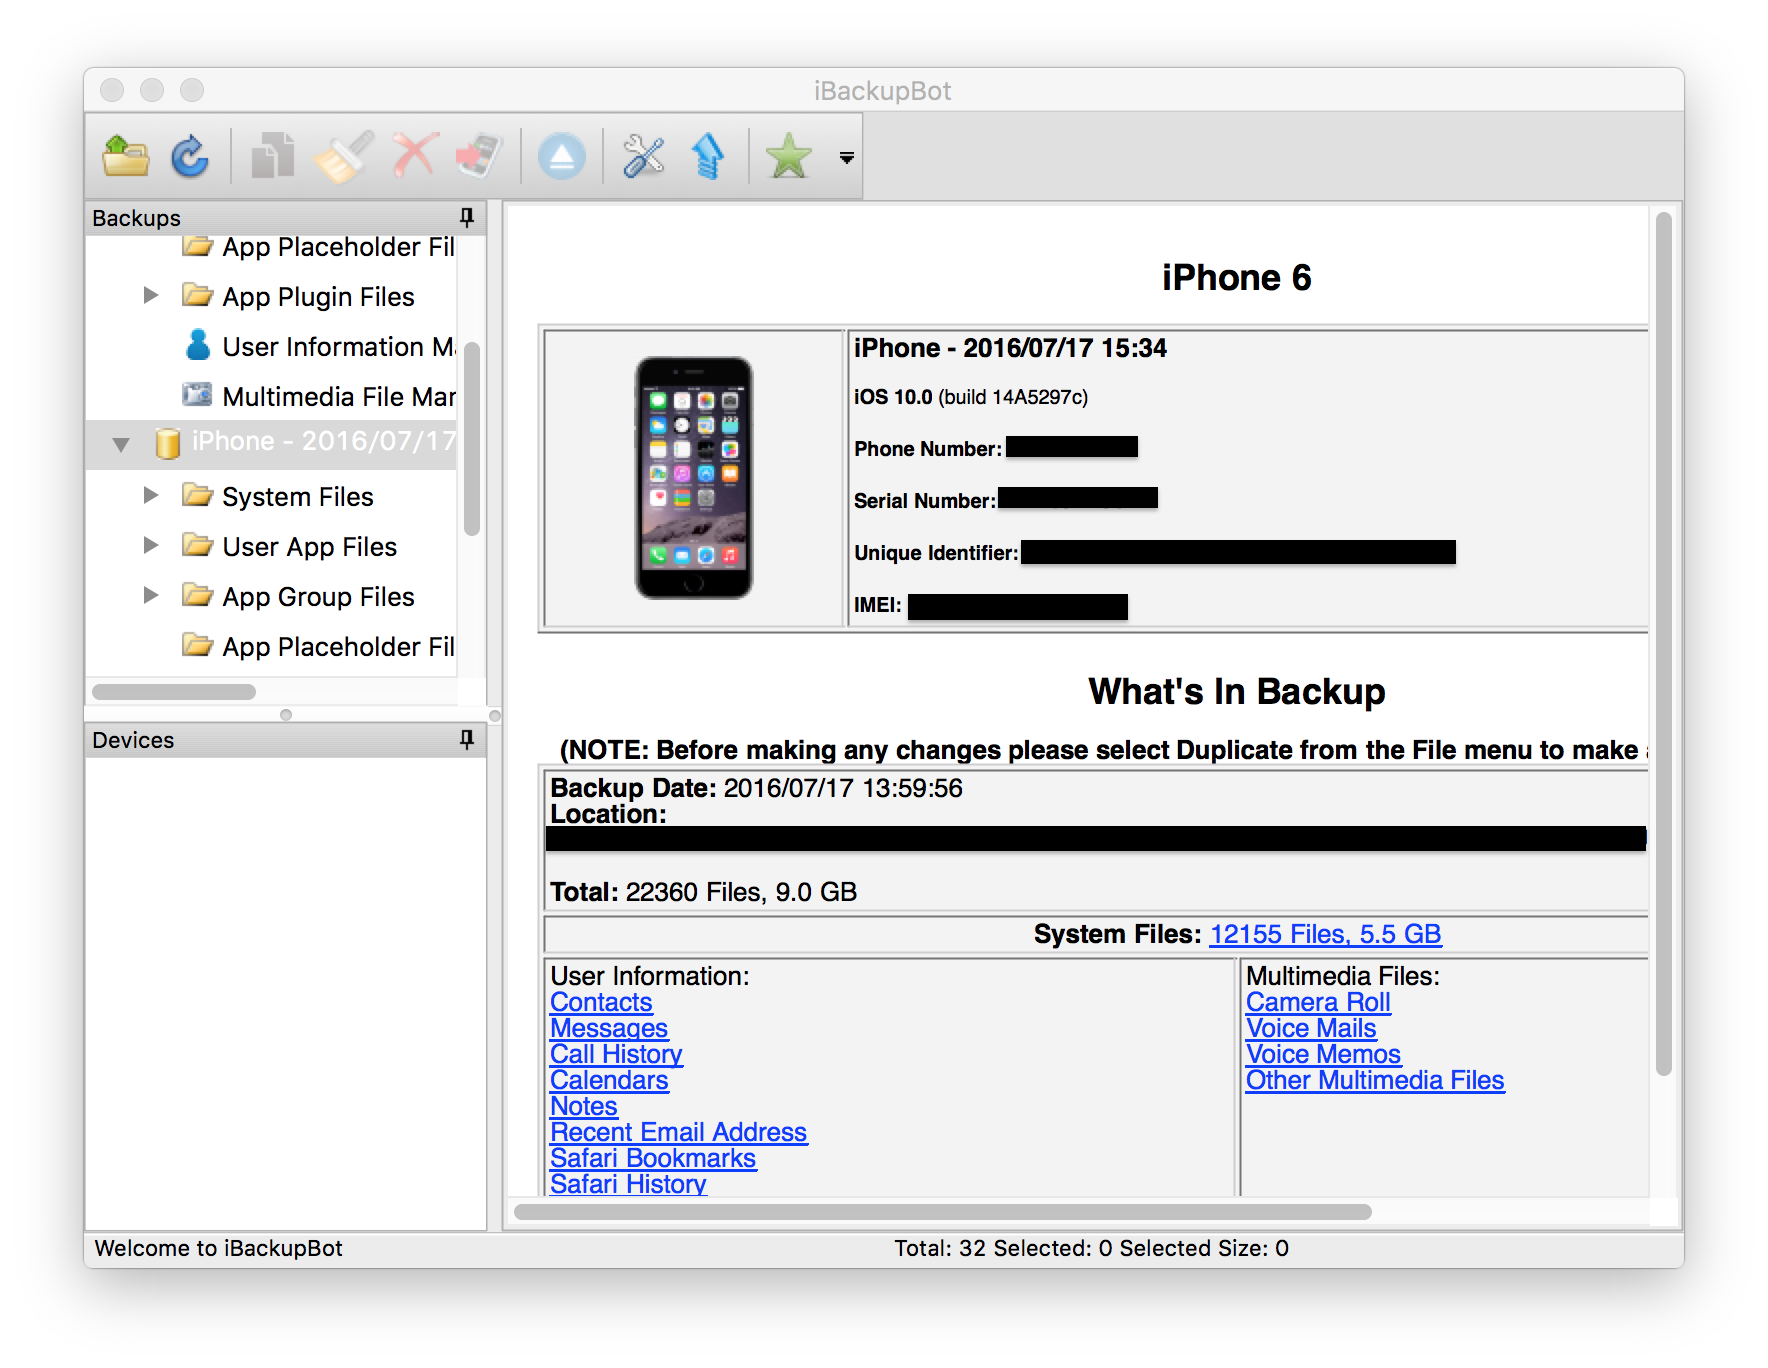Click the Backups tree vertical scrollbar

[472, 438]
